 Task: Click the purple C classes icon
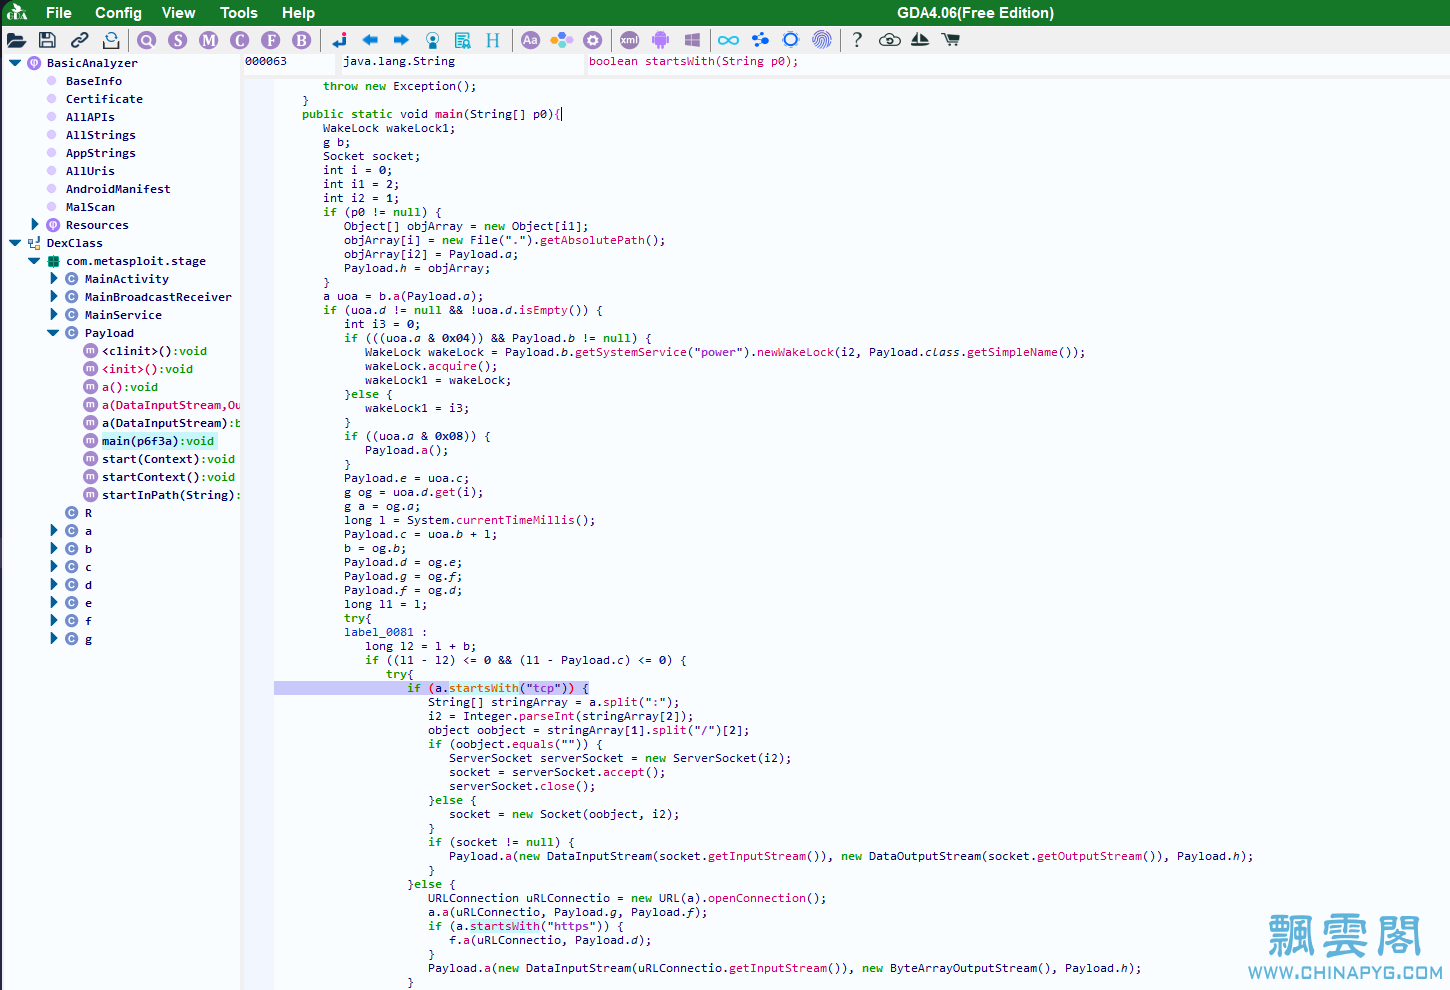(240, 40)
